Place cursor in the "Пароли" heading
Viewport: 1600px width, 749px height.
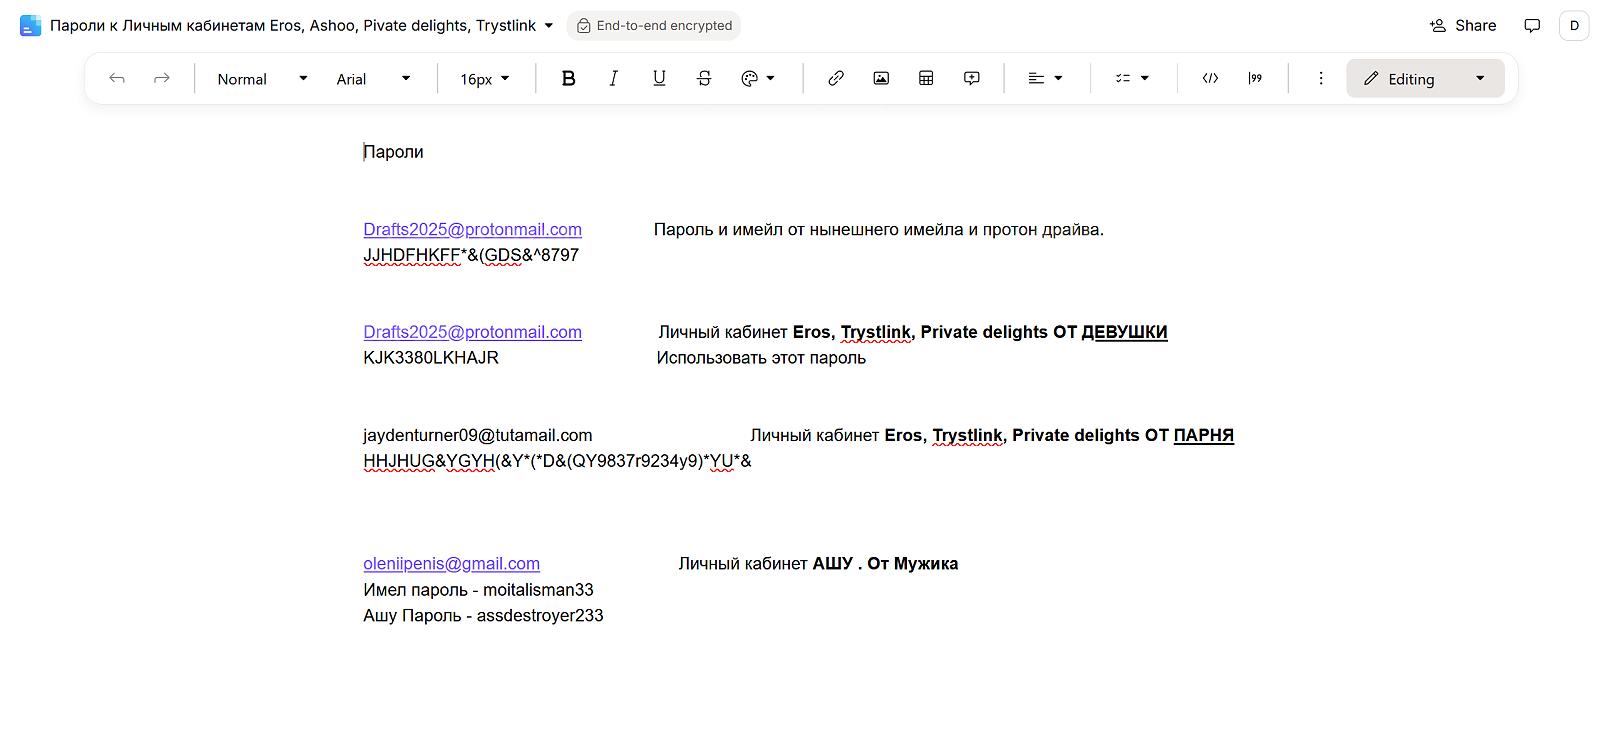pos(393,152)
